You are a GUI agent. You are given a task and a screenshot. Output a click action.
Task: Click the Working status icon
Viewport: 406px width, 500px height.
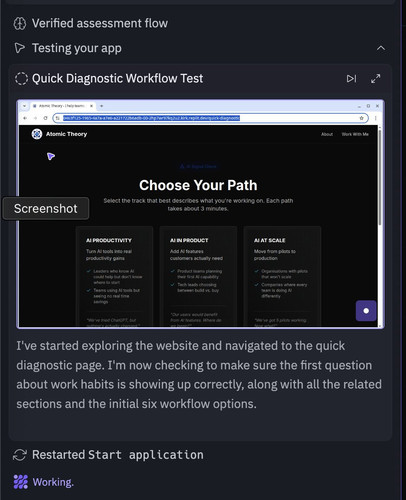tap(21, 482)
